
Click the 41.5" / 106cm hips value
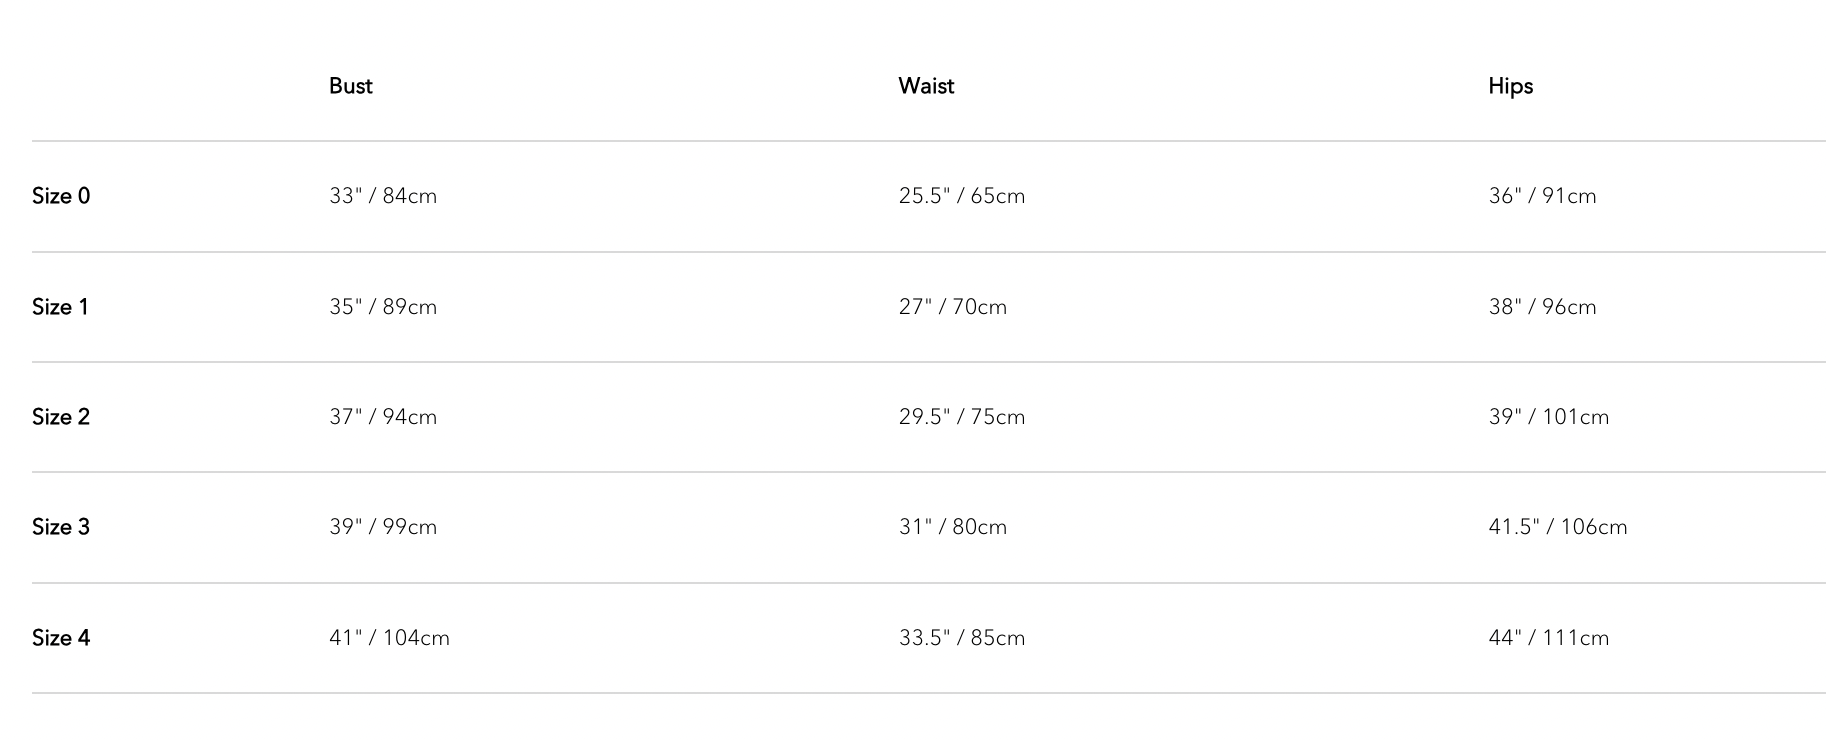[x=1558, y=527]
